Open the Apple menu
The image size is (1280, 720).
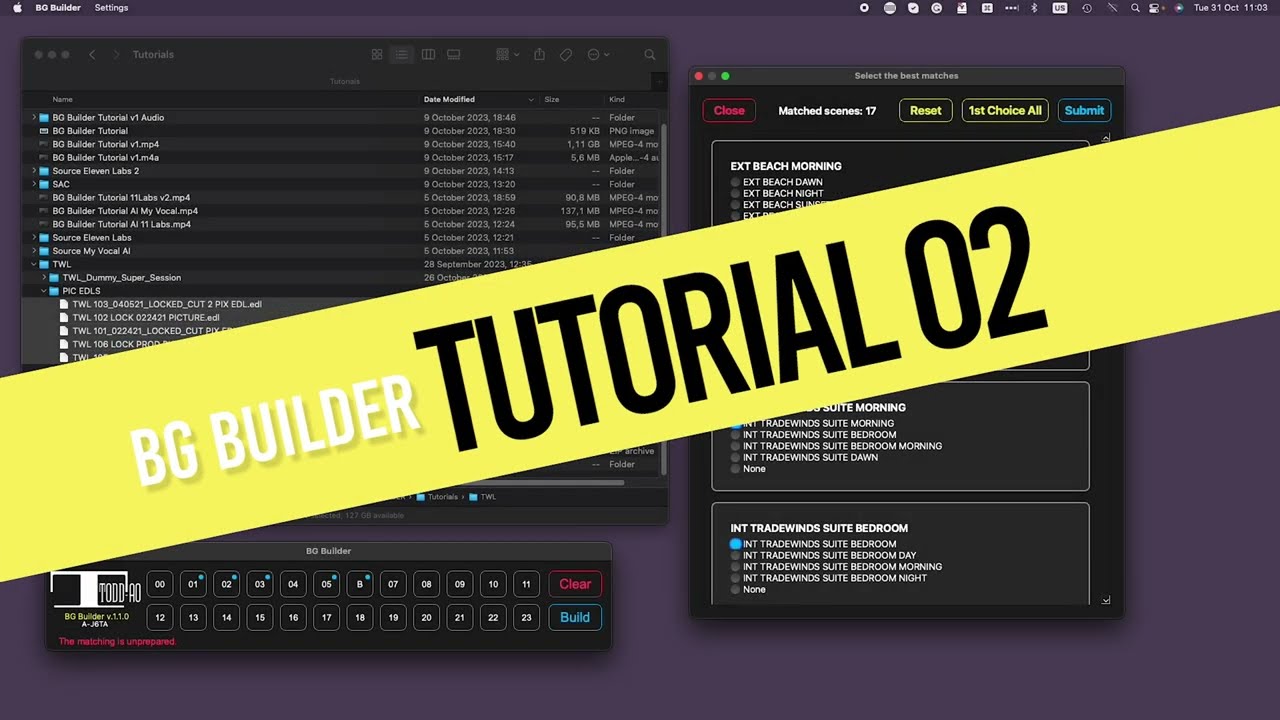(17, 8)
